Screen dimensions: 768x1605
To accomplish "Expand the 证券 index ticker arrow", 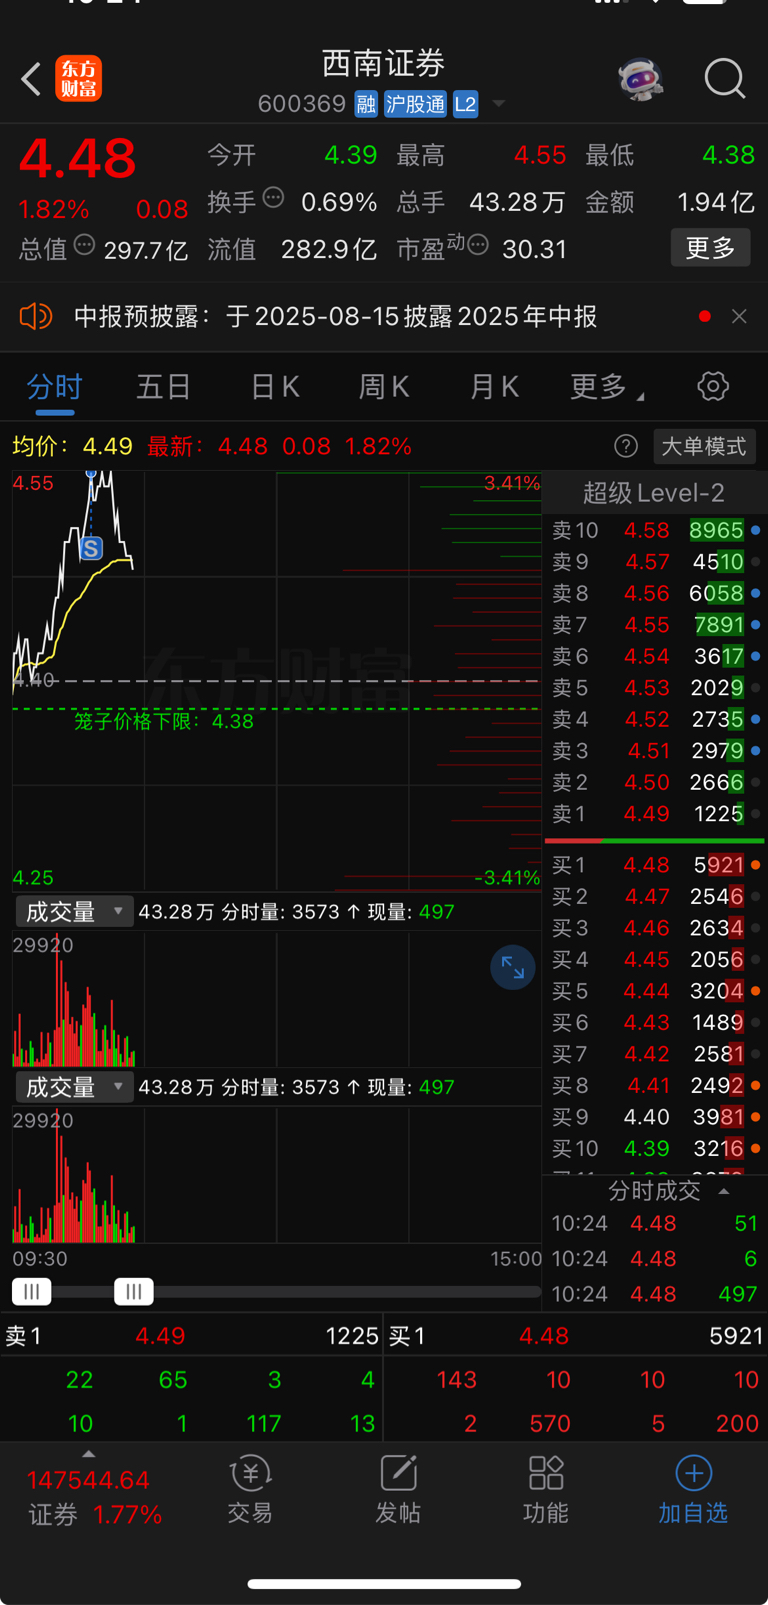I will point(88,1454).
